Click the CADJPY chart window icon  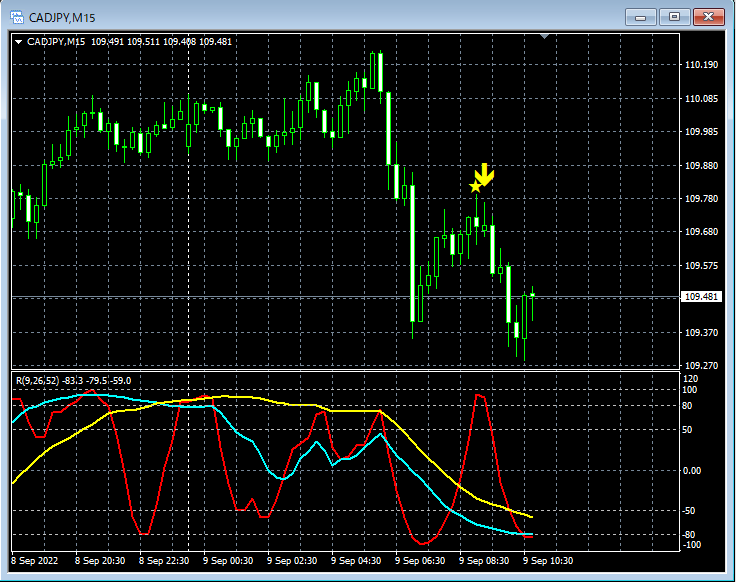click(x=17, y=17)
